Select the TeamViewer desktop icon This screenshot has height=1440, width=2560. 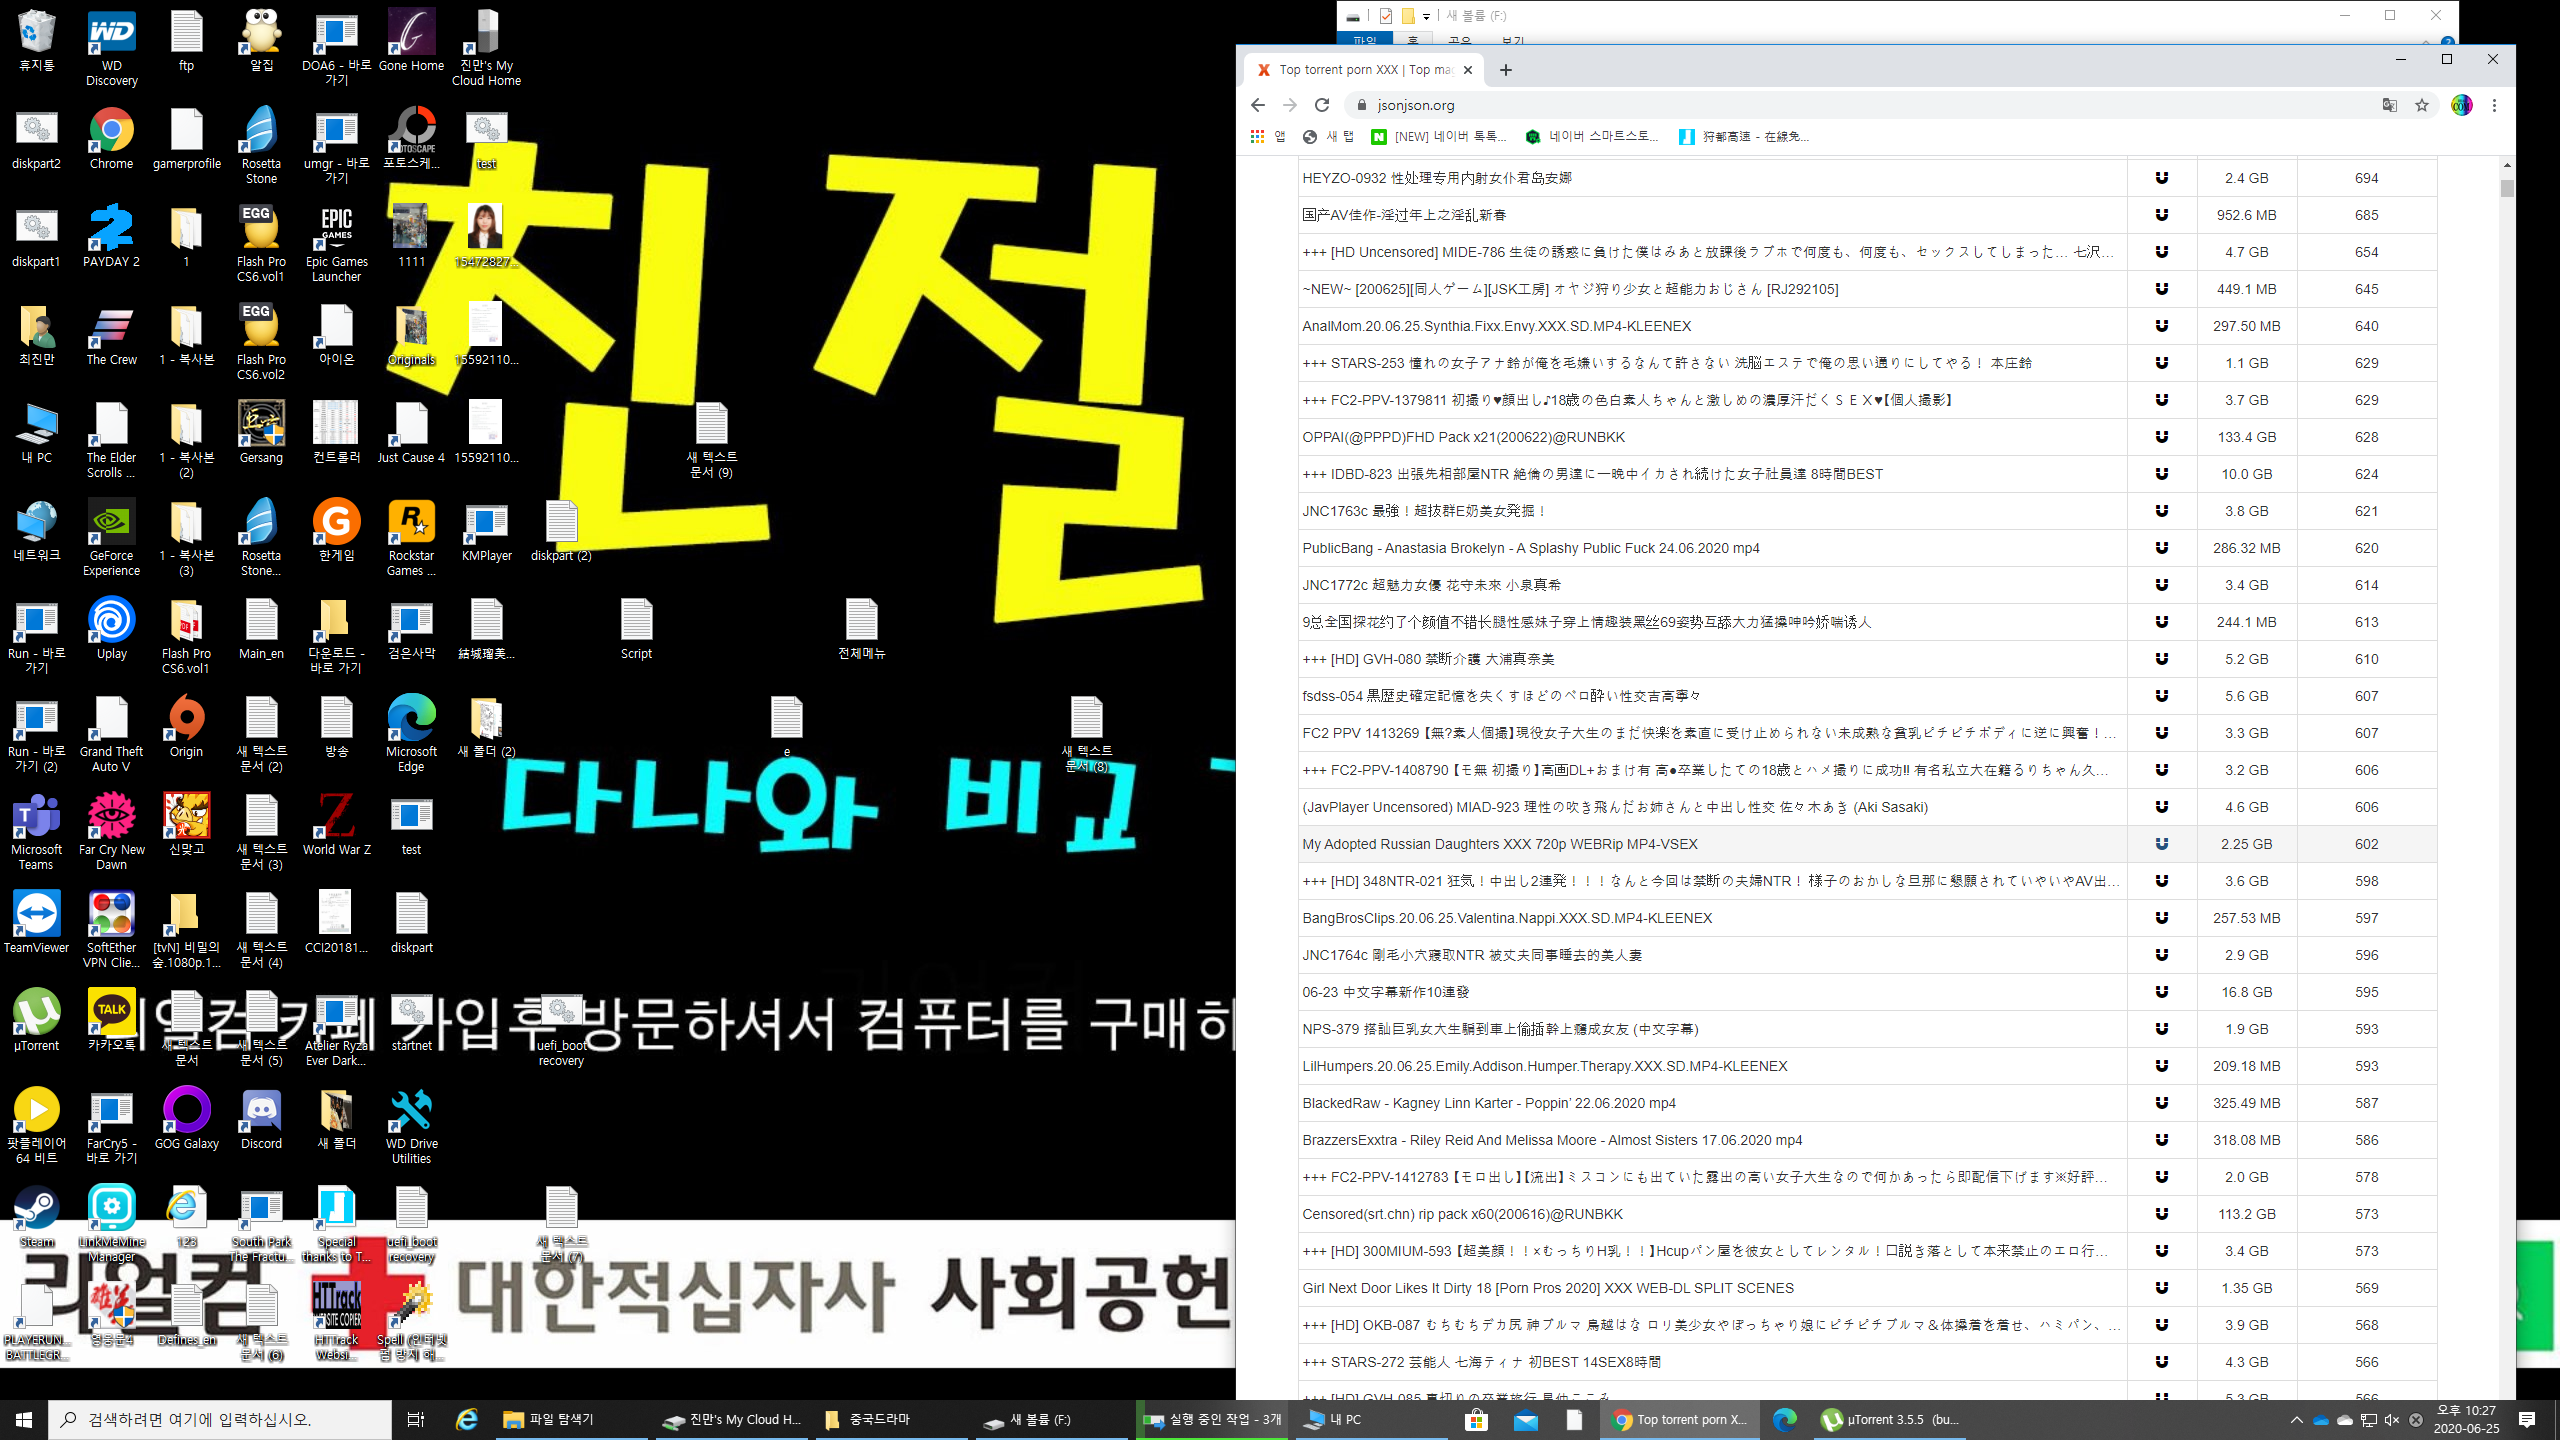point(36,923)
